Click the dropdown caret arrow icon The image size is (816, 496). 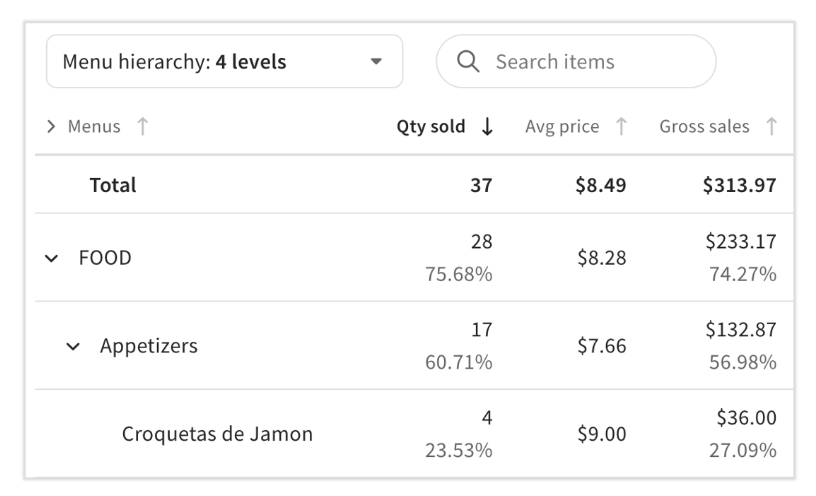(x=376, y=61)
